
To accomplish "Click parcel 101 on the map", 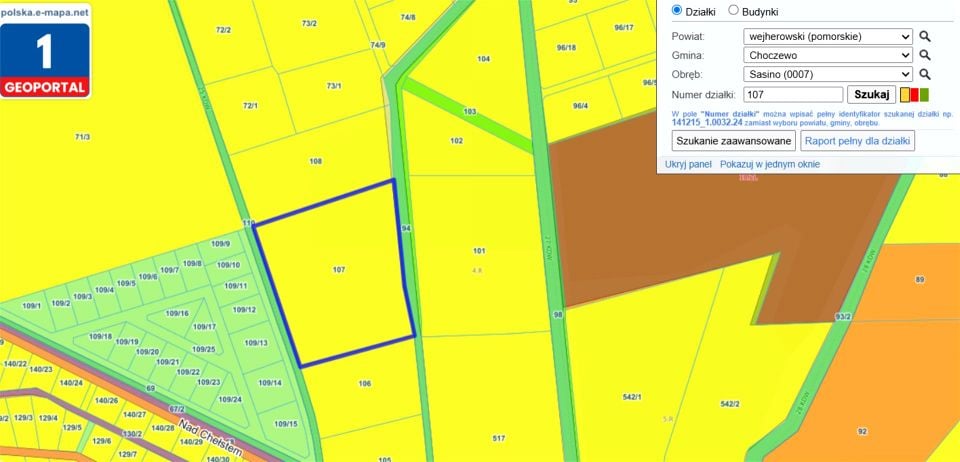I will (x=479, y=251).
